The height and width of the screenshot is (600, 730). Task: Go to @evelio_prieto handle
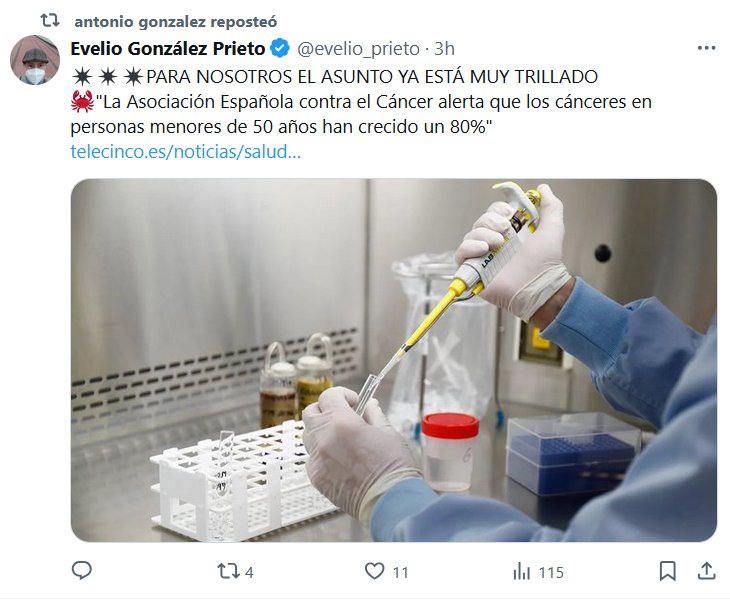[x=358, y=48]
